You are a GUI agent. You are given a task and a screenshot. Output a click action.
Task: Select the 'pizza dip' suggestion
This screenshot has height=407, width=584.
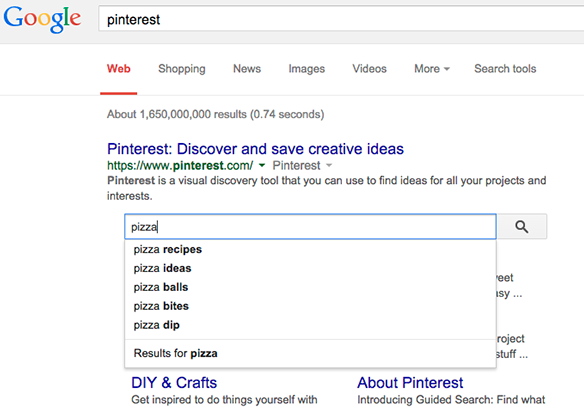[310, 325]
